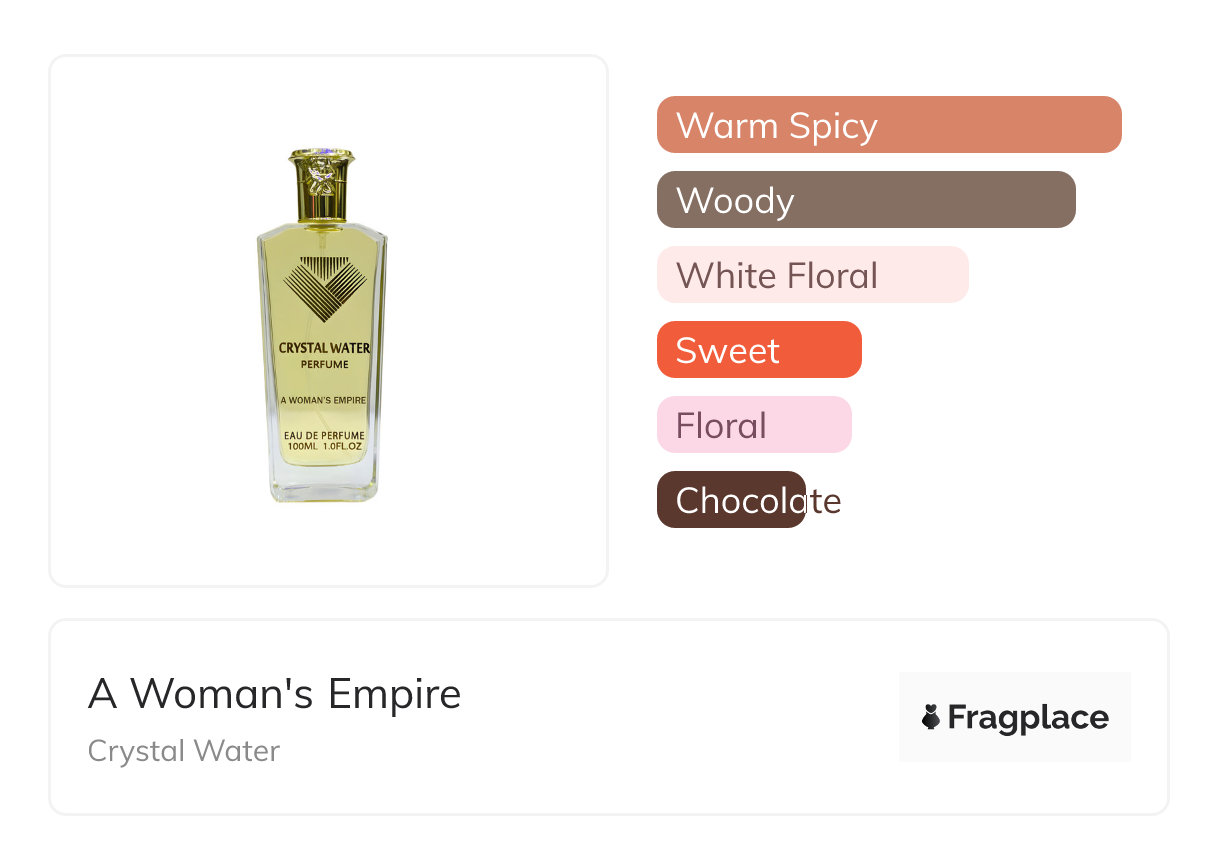Click the A Woman's Empire bottle text
This screenshot has width=1218, height=864.
[x=323, y=400]
